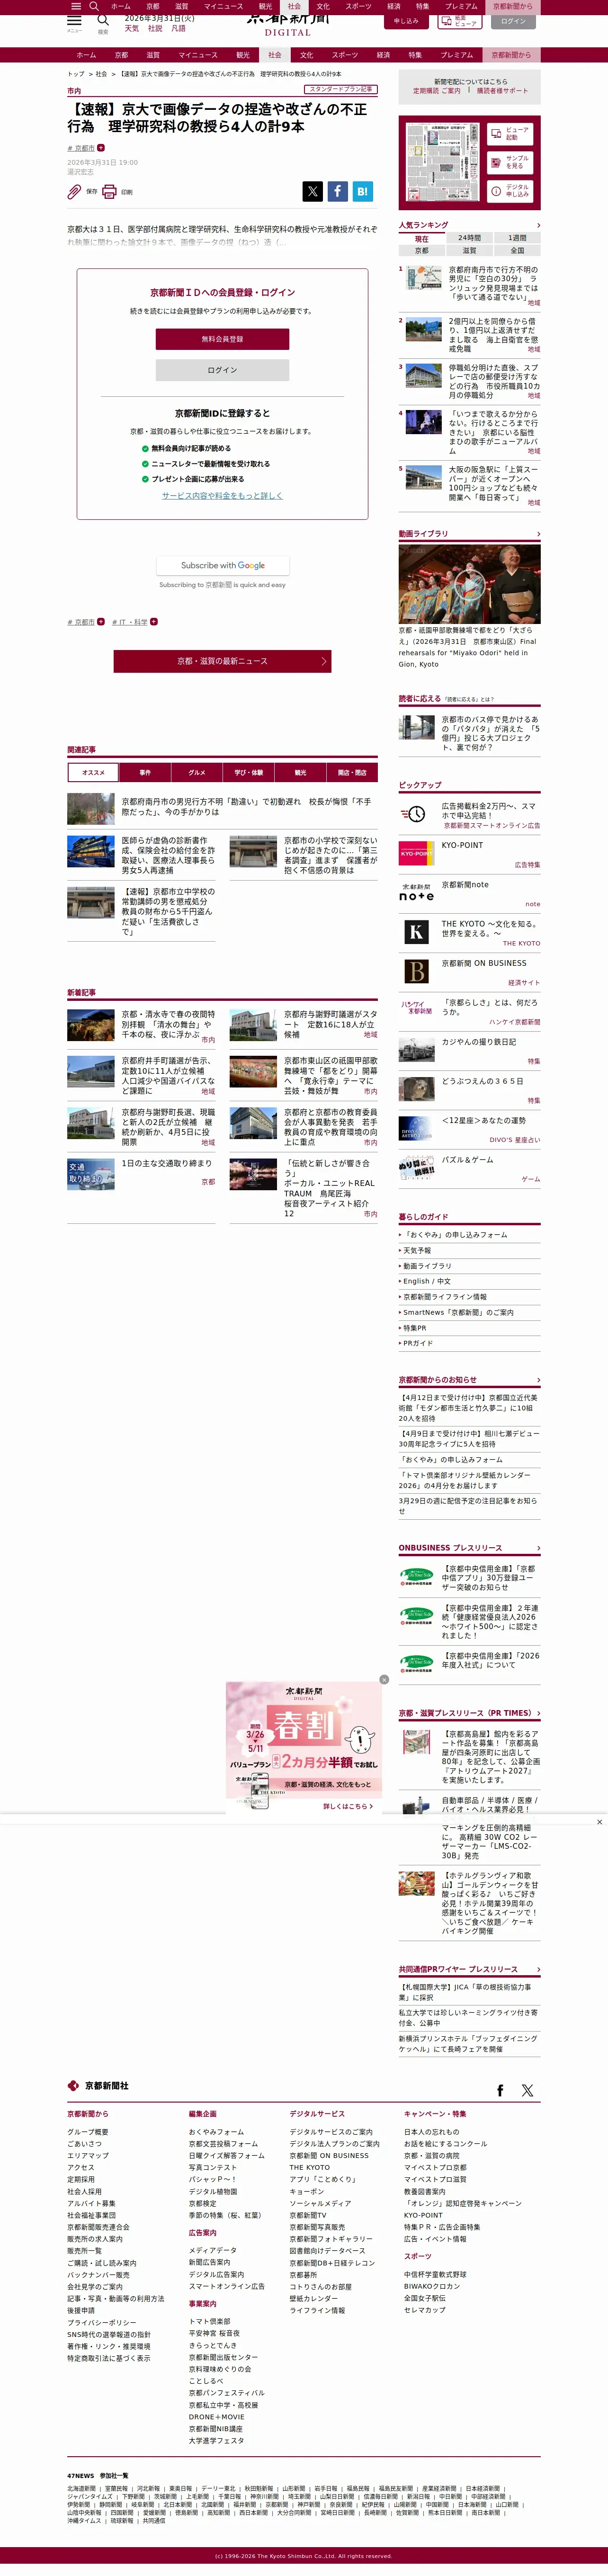Select the 1週間 ranking tab
The image size is (608, 2576).
(517, 238)
